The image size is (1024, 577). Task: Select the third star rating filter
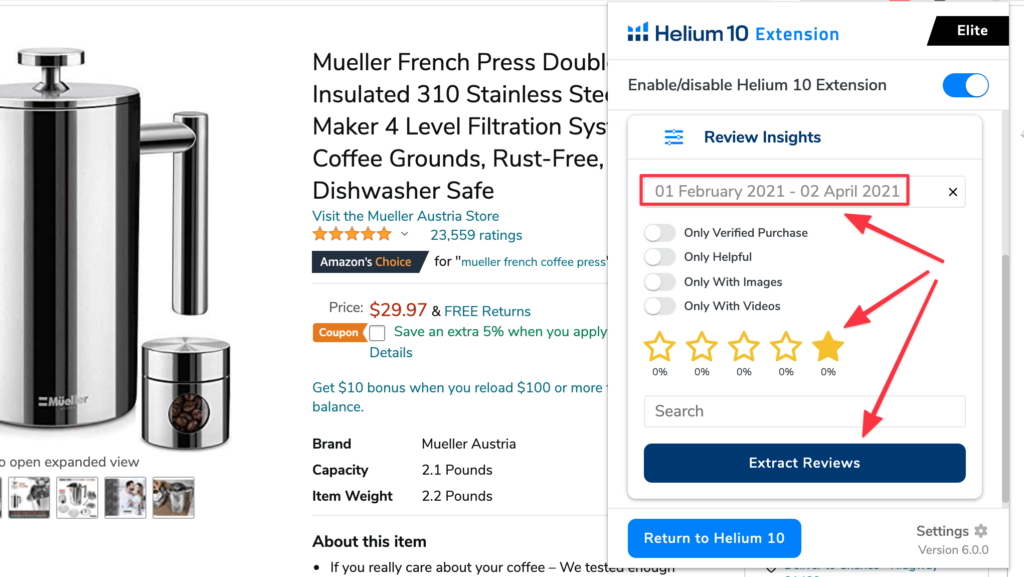click(744, 348)
